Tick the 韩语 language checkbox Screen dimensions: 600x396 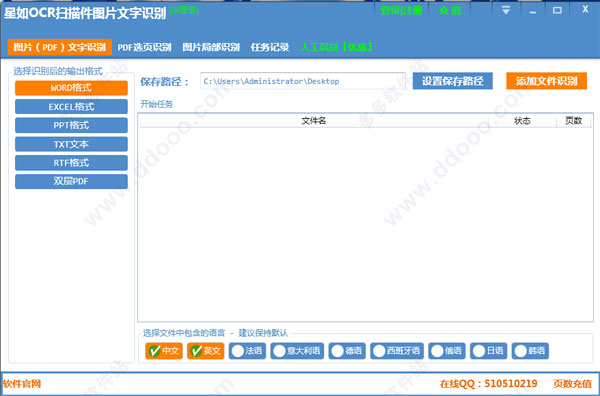click(530, 351)
